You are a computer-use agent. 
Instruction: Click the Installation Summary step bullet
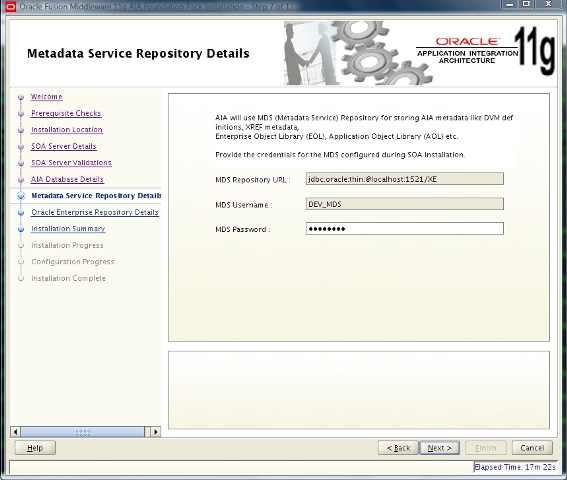pos(21,229)
